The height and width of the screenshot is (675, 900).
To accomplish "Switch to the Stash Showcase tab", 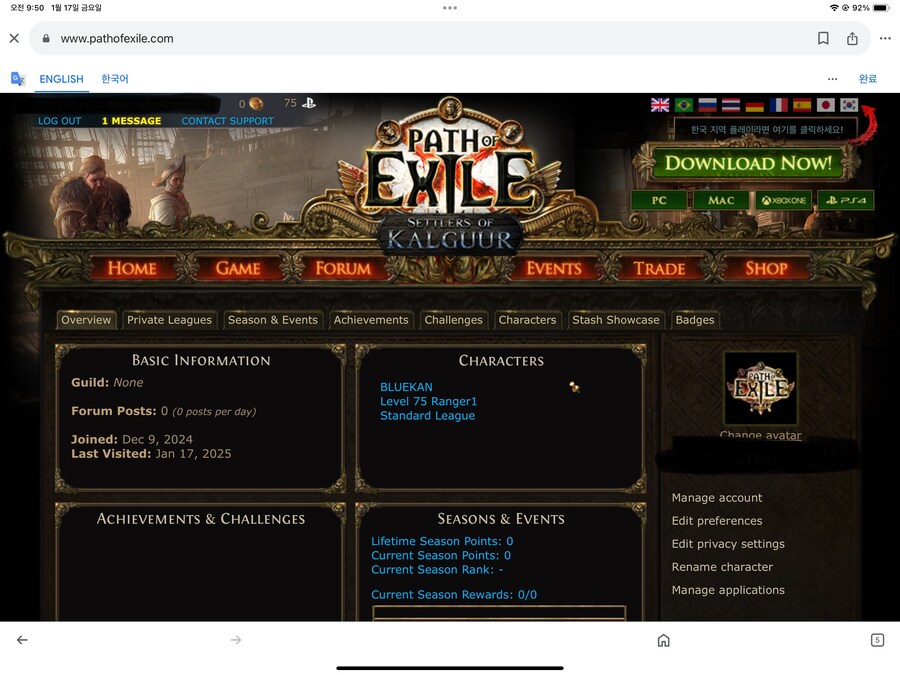I will (x=615, y=320).
